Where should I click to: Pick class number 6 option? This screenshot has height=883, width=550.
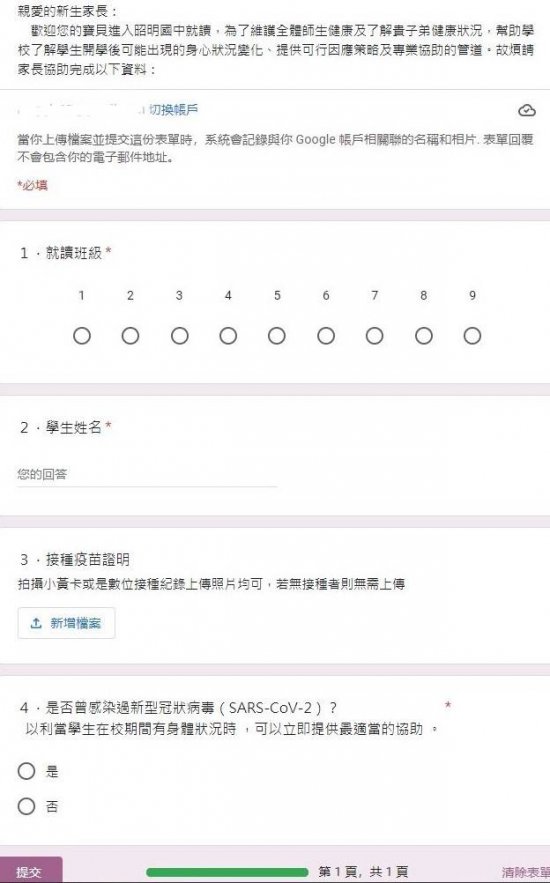(x=326, y=336)
